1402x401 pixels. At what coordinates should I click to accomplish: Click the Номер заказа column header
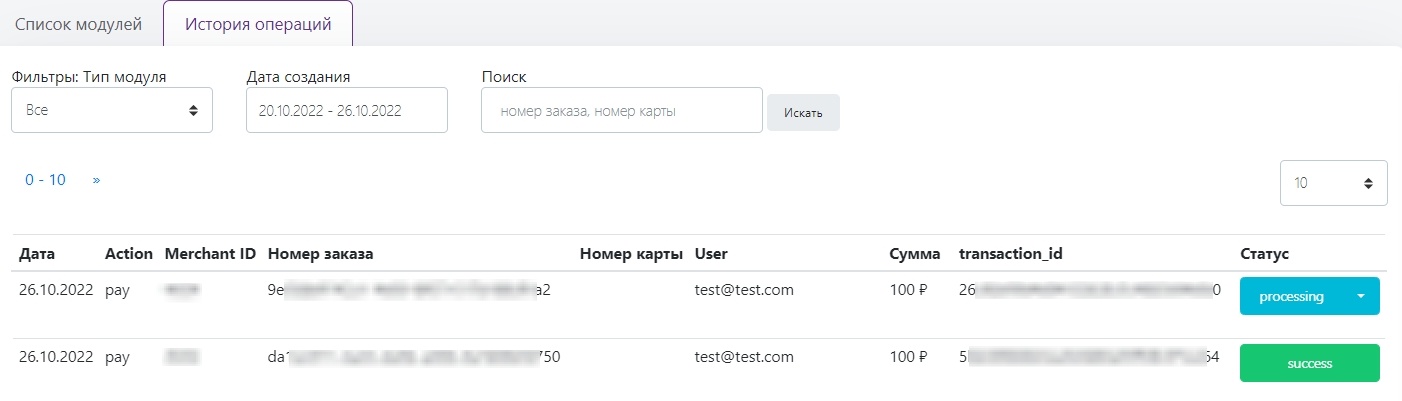click(320, 254)
